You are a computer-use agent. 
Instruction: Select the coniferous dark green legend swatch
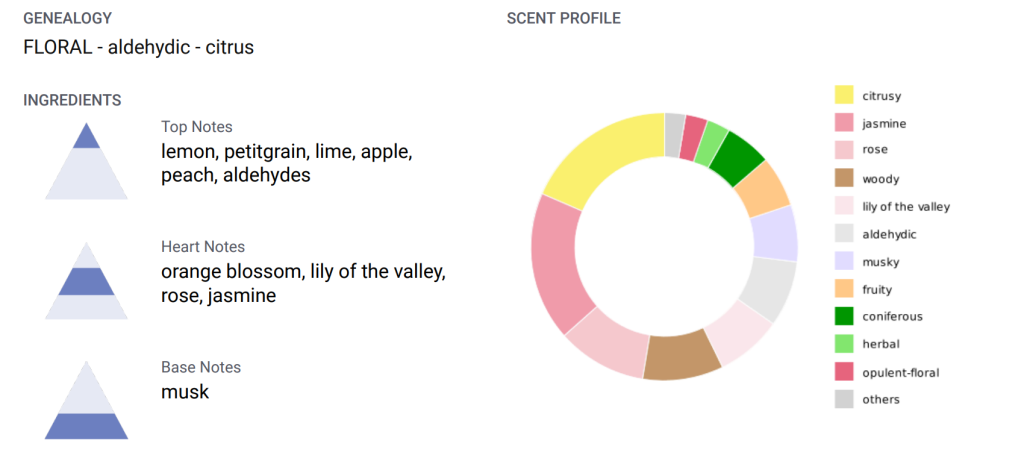[x=844, y=317]
